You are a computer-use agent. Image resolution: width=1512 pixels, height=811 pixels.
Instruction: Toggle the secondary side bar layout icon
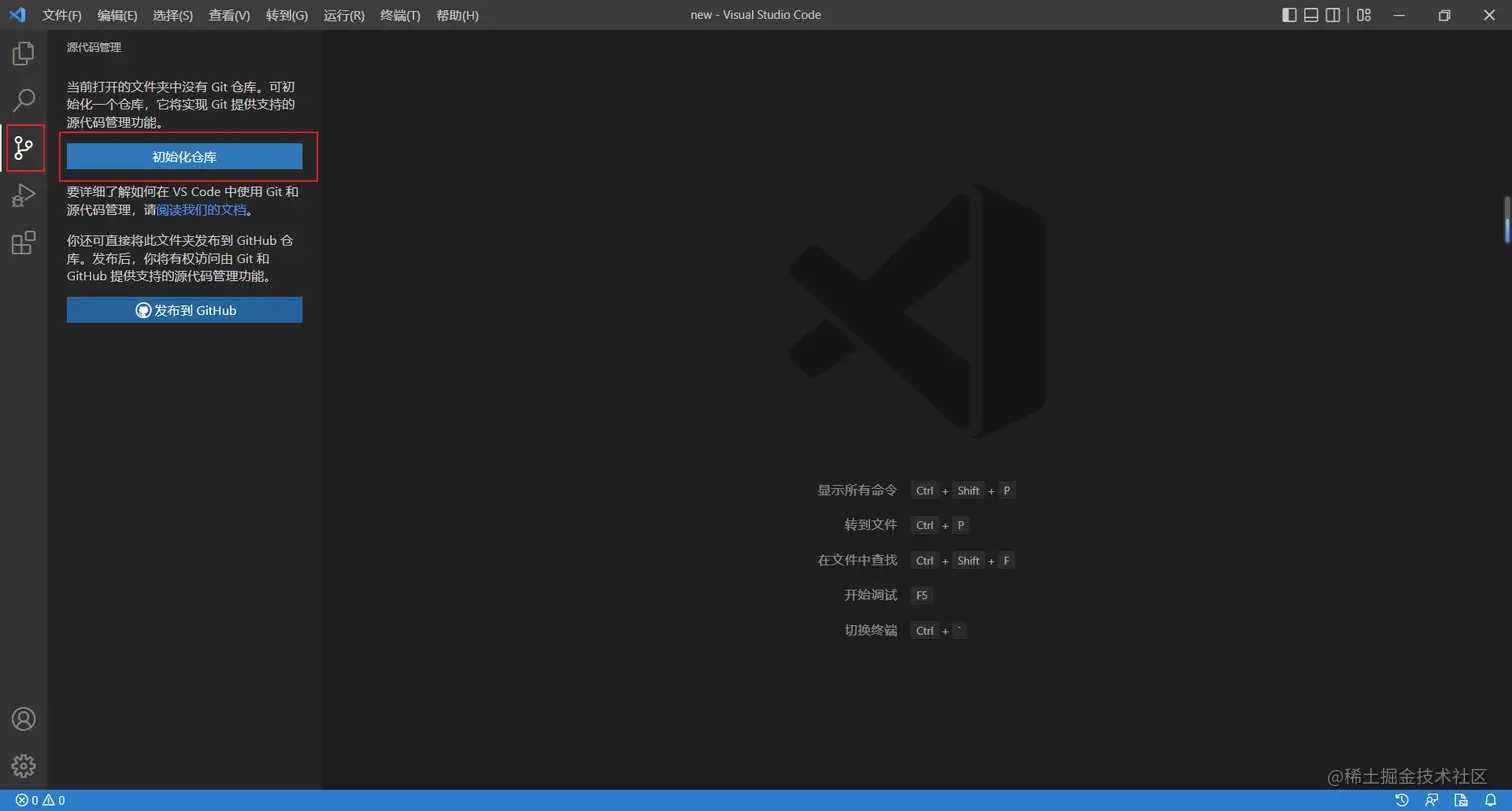[x=1333, y=15]
